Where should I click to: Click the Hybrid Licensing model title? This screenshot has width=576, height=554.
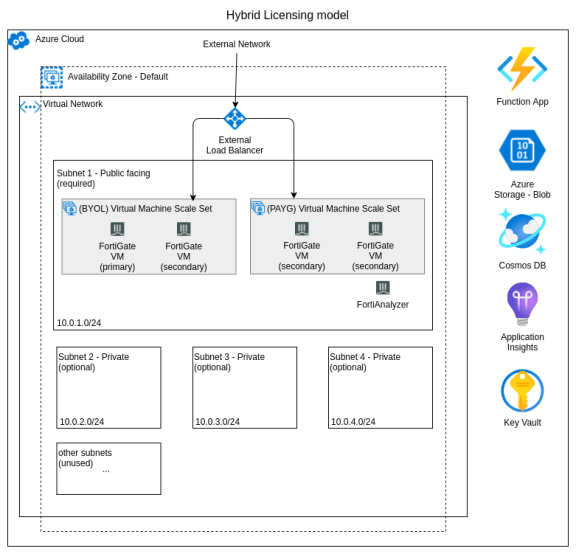click(287, 15)
